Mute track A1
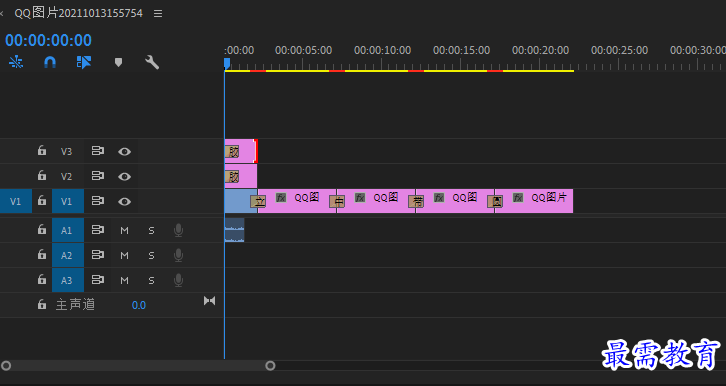The height and width of the screenshot is (386, 726). pos(125,230)
